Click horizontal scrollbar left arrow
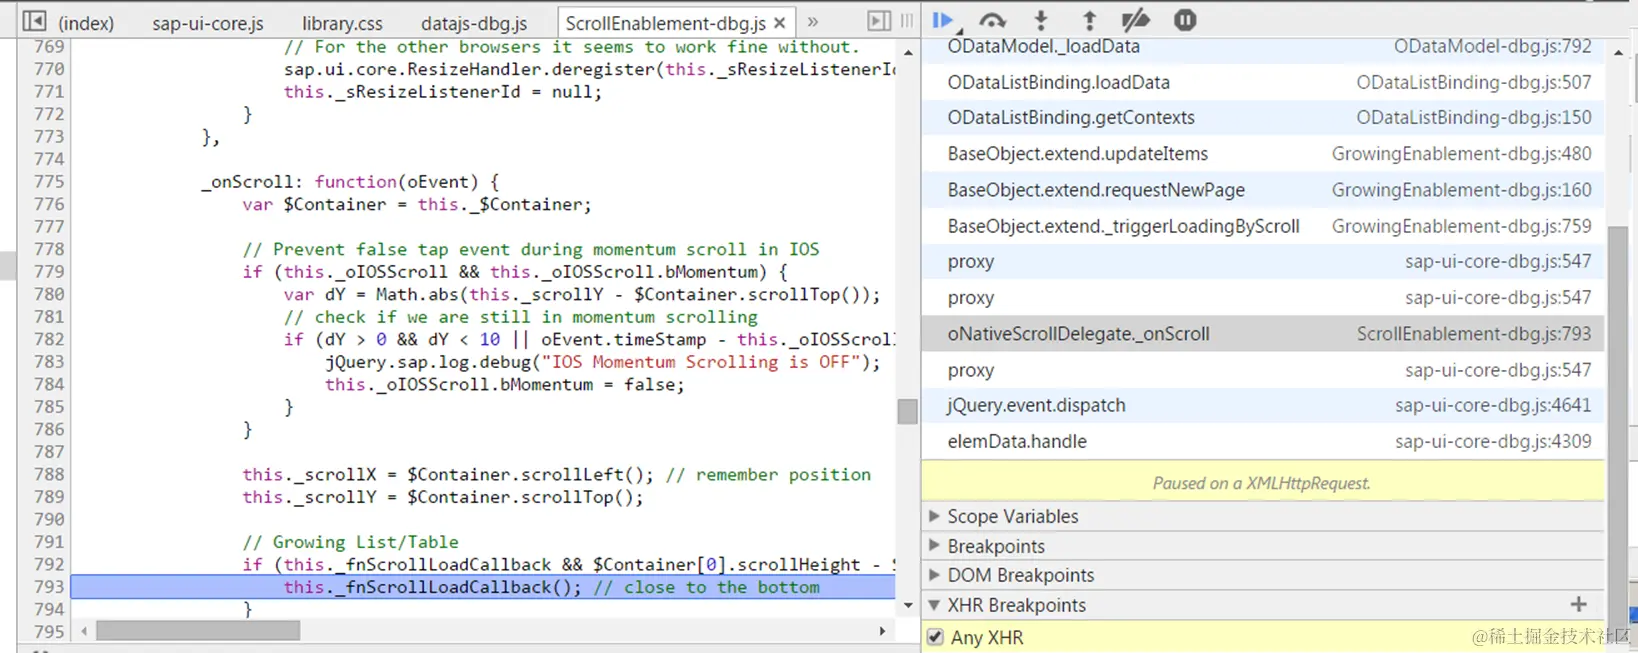This screenshot has width=1638, height=653. pyautogui.click(x=84, y=631)
